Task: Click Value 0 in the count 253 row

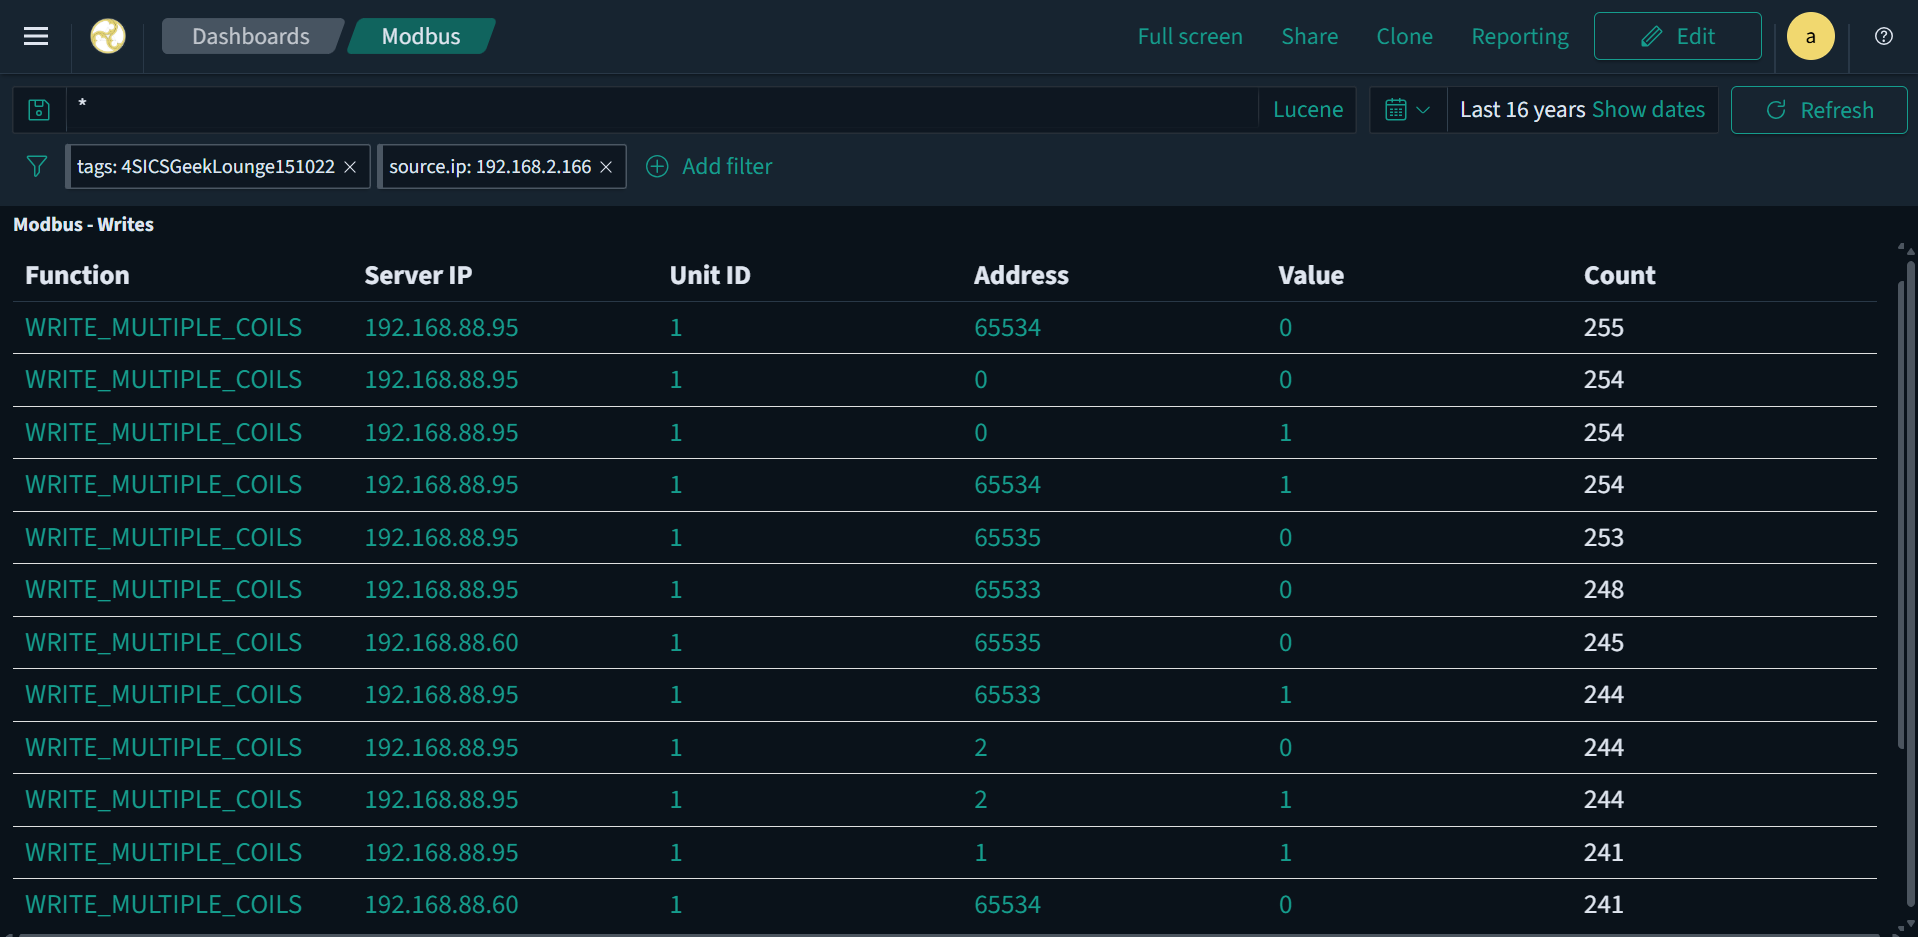Action: click(1285, 537)
